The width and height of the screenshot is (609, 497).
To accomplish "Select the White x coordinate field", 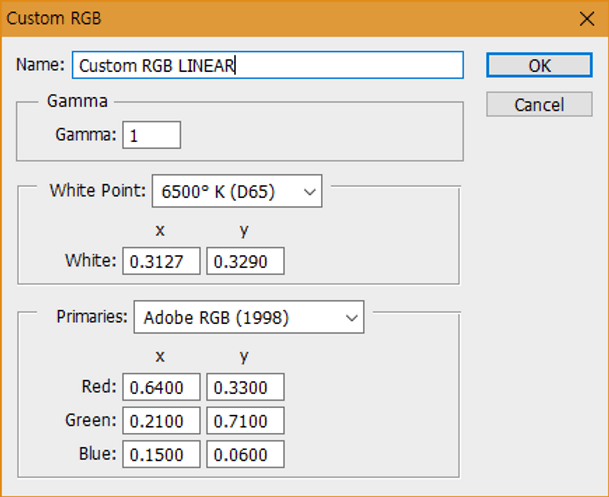I will (161, 262).
